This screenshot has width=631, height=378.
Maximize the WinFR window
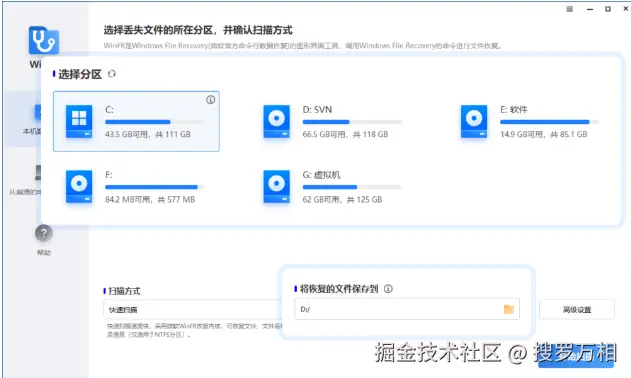click(x=608, y=9)
